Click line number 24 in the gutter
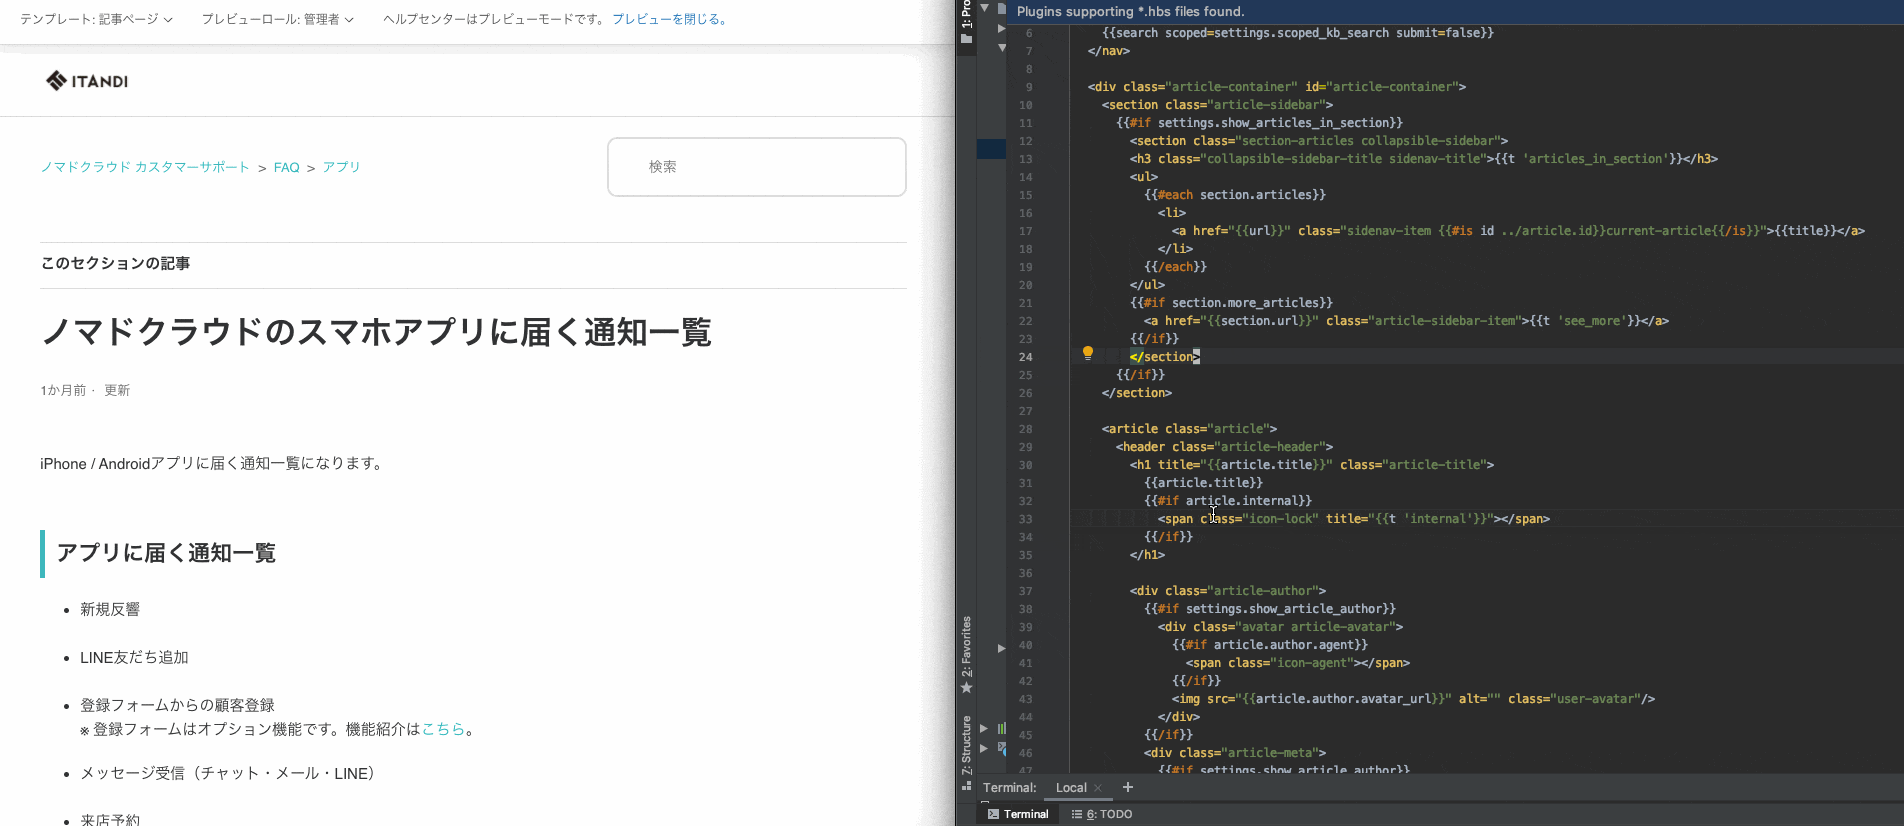 [x=1025, y=357]
